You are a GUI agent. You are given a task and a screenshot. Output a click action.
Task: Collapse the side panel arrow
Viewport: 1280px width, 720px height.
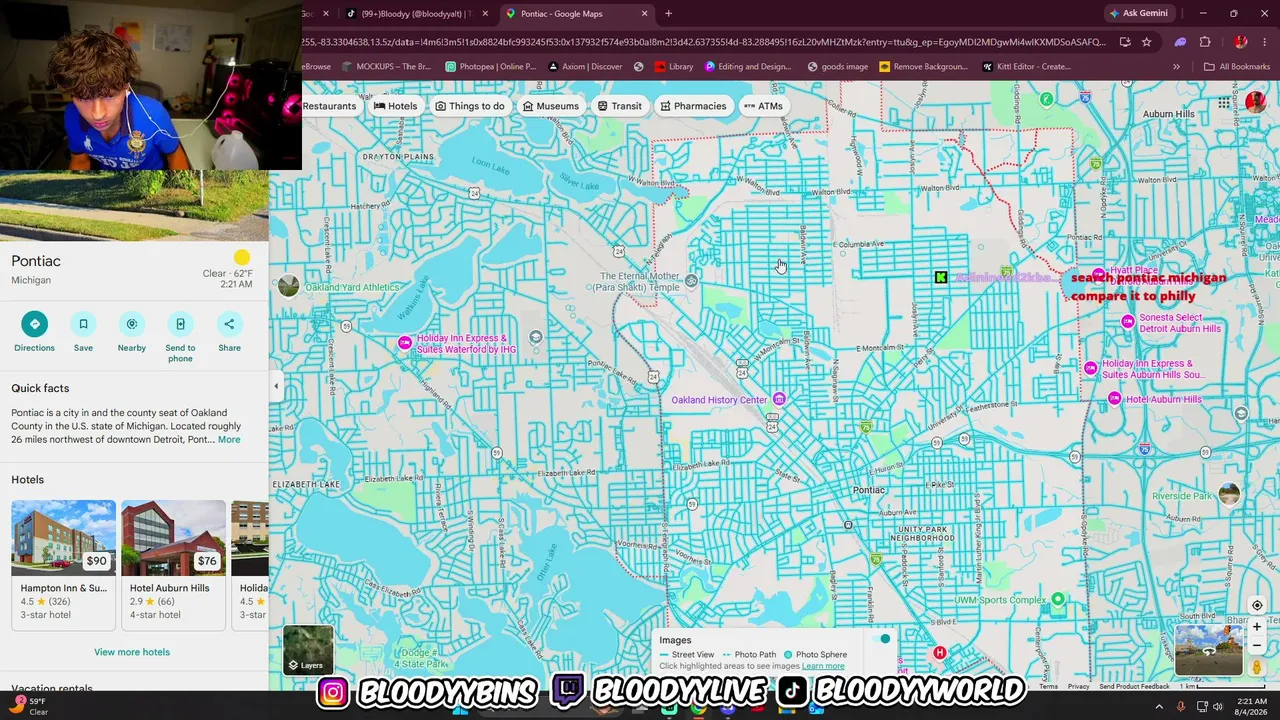click(x=276, y=386)
